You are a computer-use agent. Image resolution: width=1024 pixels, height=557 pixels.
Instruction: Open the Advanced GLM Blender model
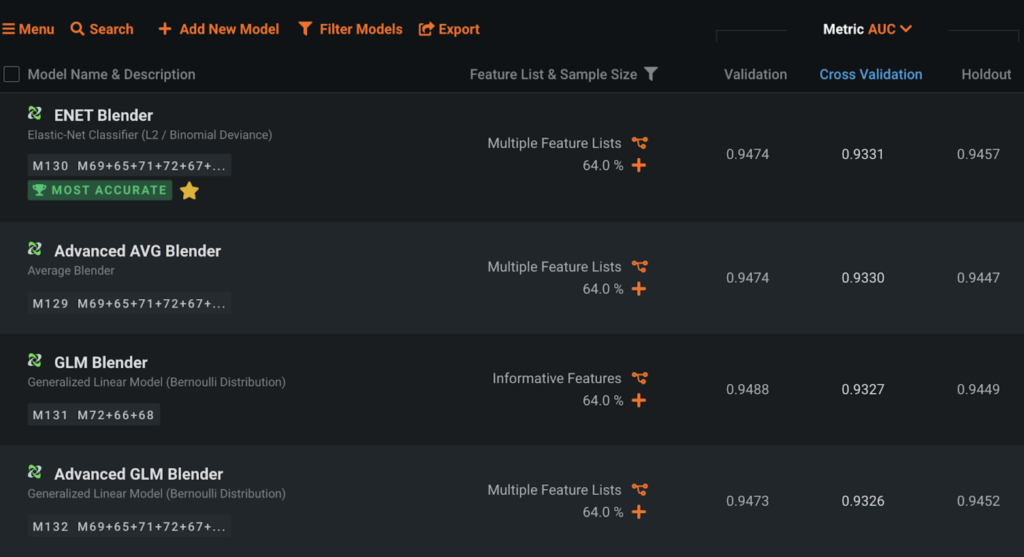[x=138, y=474]
